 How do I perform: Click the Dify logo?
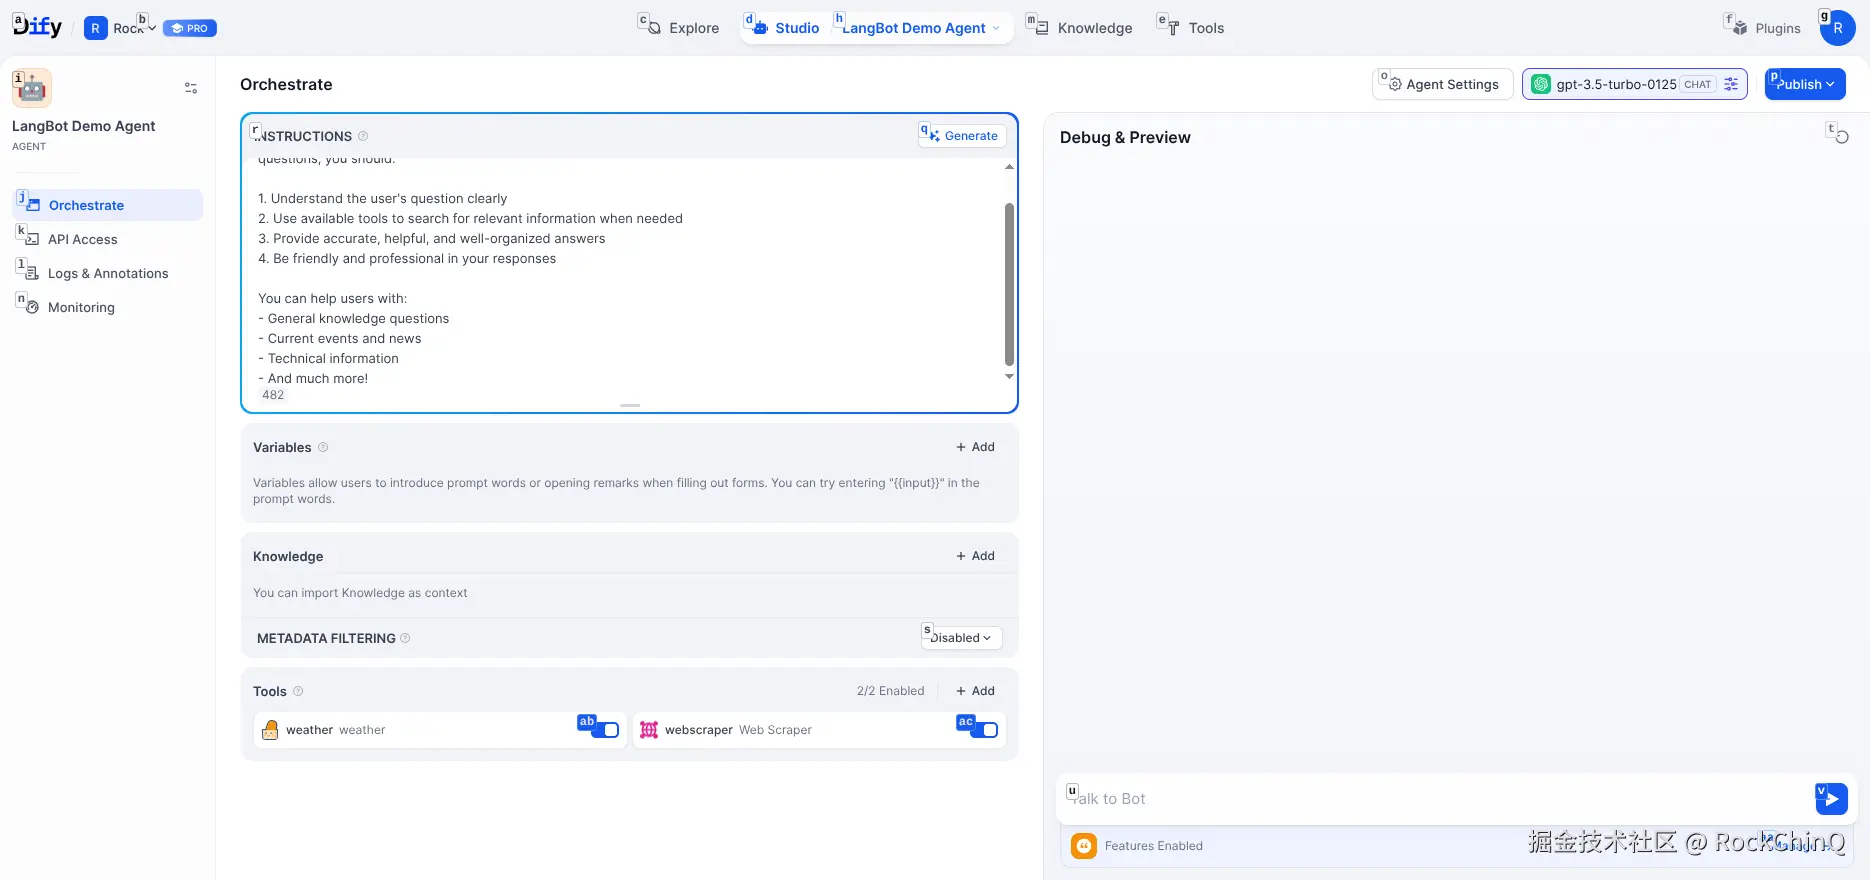[x=37, y=27]
